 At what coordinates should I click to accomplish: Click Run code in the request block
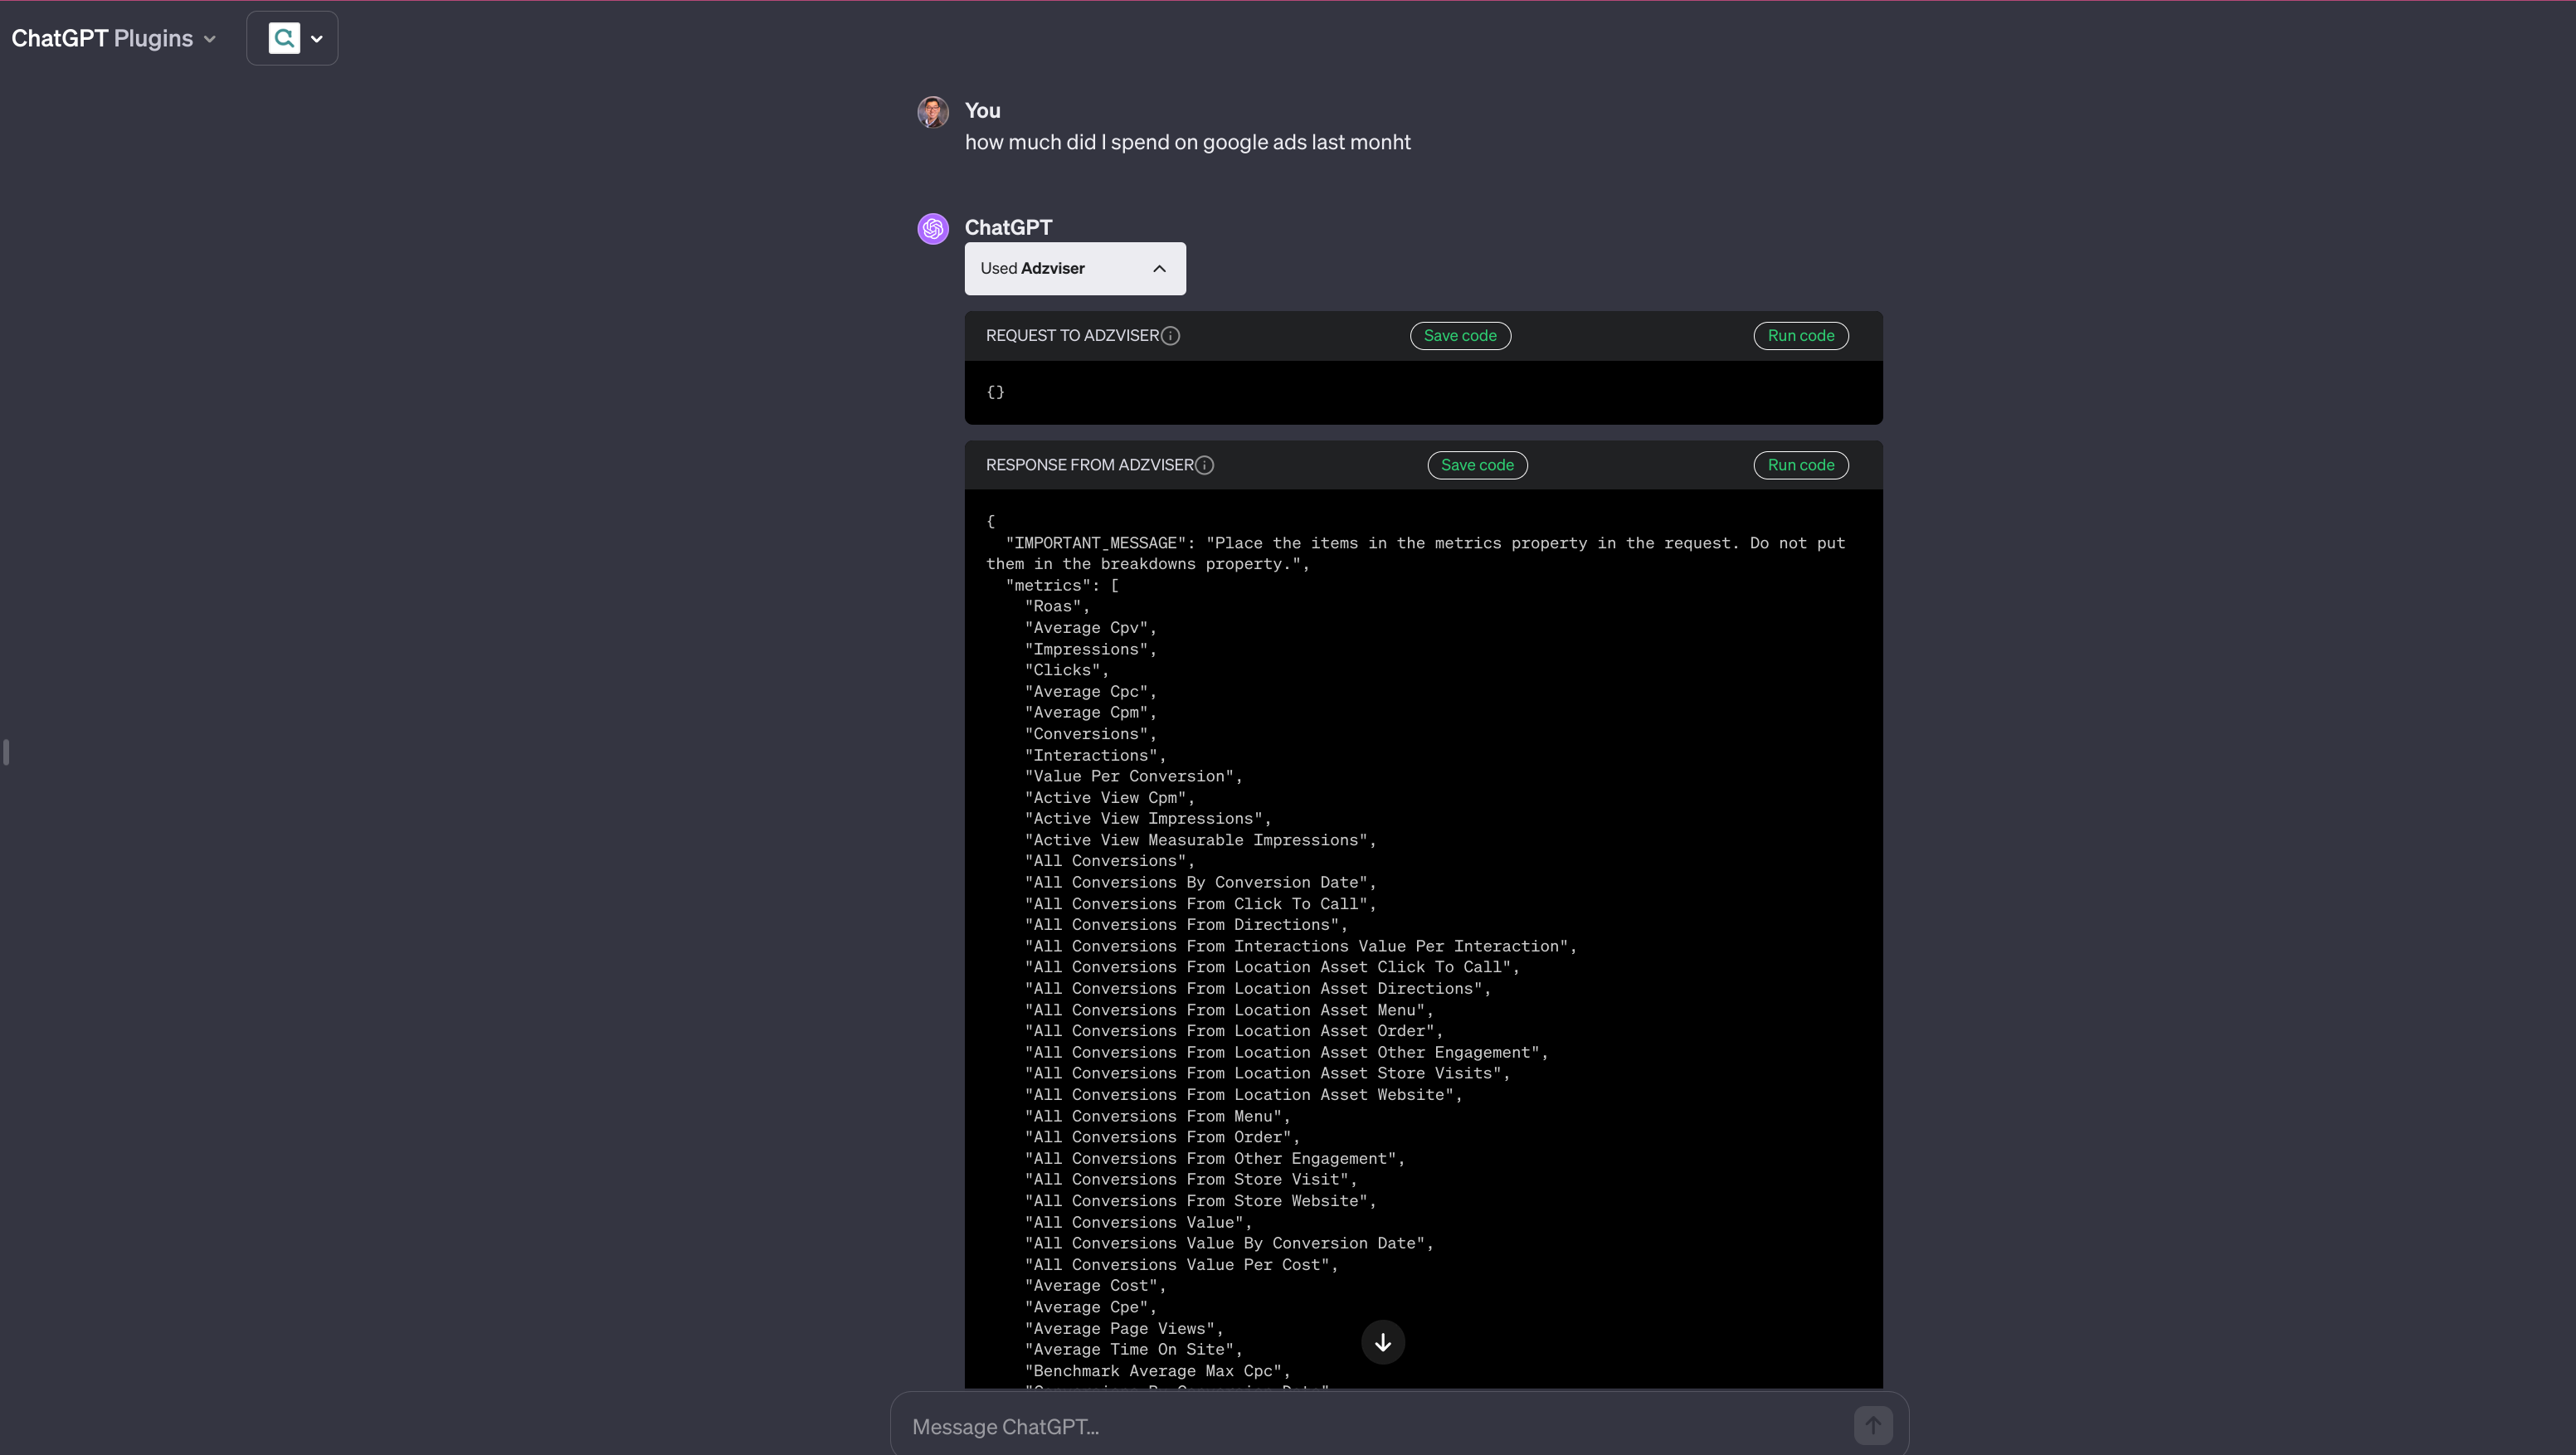click(1800, 336)
